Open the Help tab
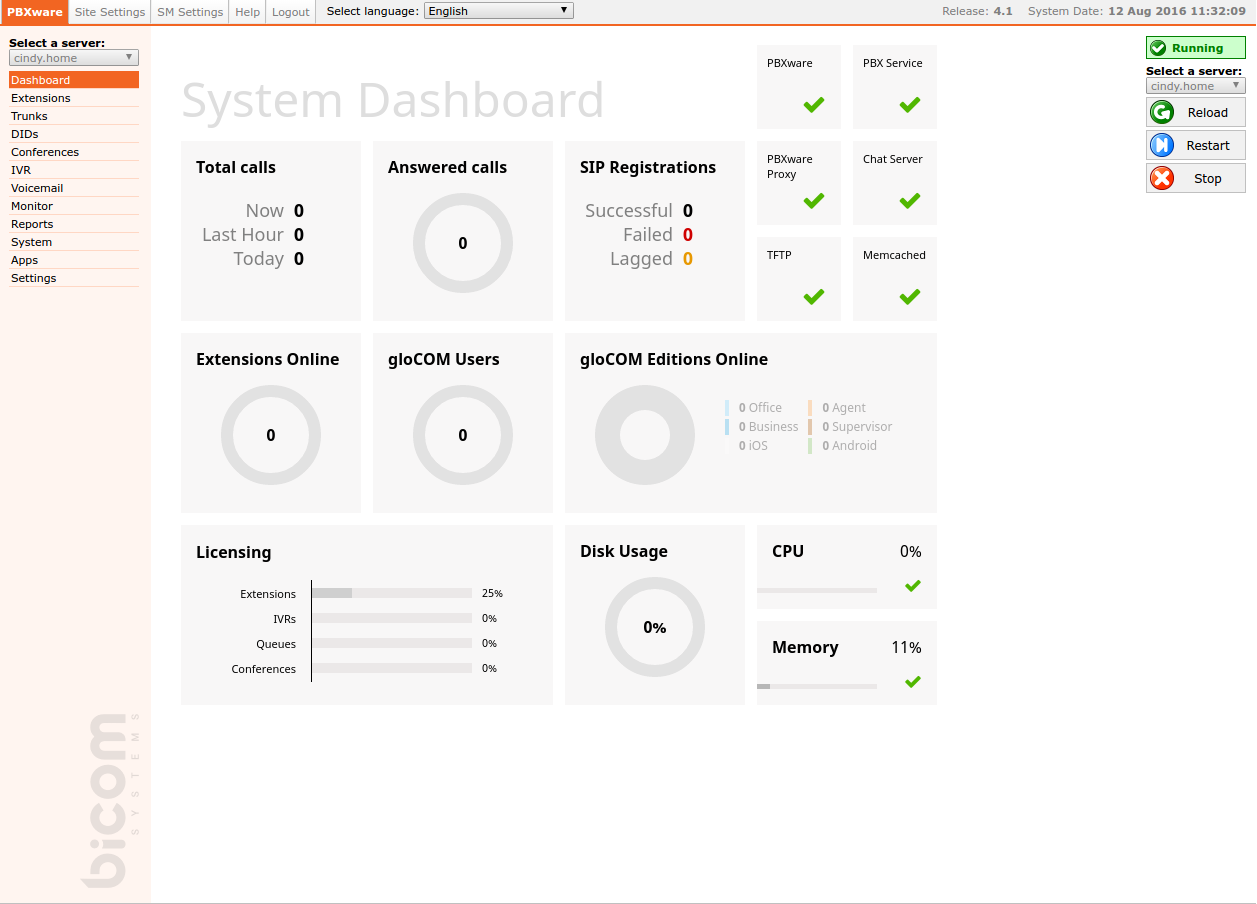This screenshot has height=904, width=1257. (247, 12)
